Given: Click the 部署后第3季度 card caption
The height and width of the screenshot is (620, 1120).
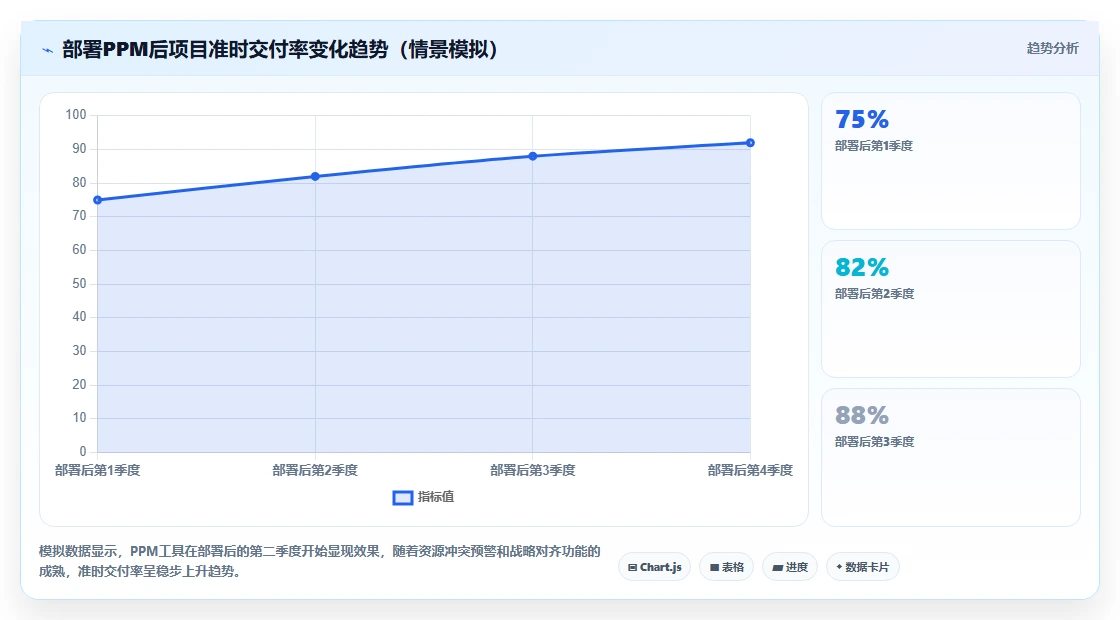Looking at the screenshot, I should coord(874,441).
